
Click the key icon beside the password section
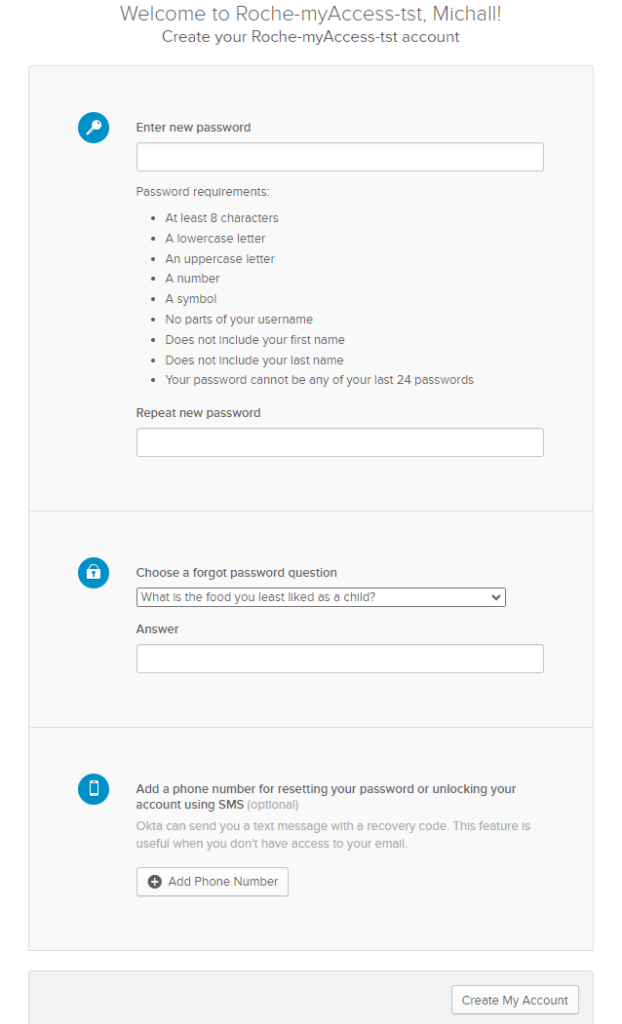[93, 128]
